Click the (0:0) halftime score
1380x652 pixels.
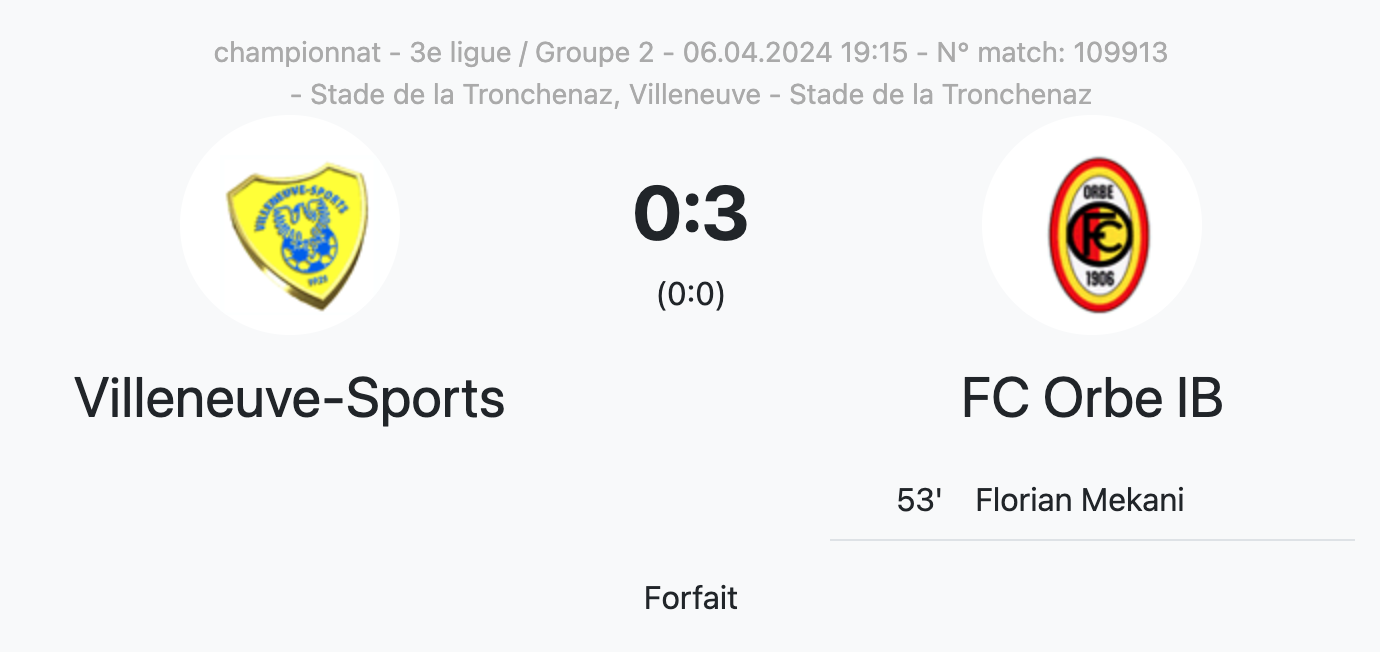click(691, 294)
